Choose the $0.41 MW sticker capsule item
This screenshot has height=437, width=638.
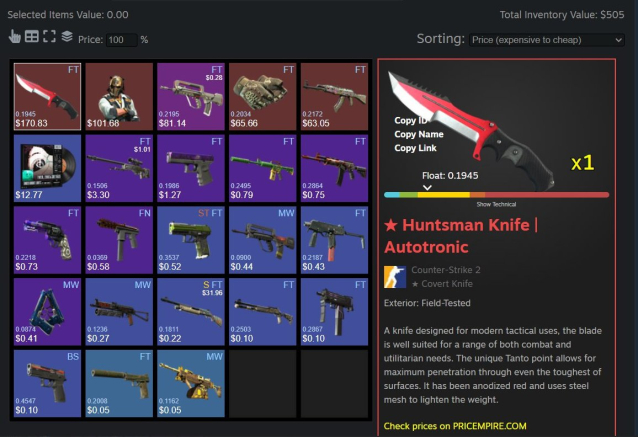(47, 312)
